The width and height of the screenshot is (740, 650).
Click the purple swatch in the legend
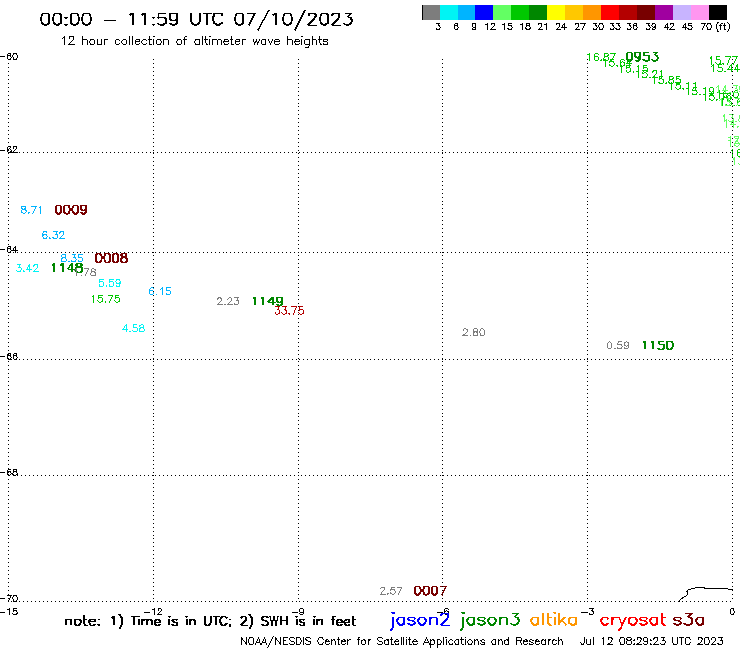[664, 12]
